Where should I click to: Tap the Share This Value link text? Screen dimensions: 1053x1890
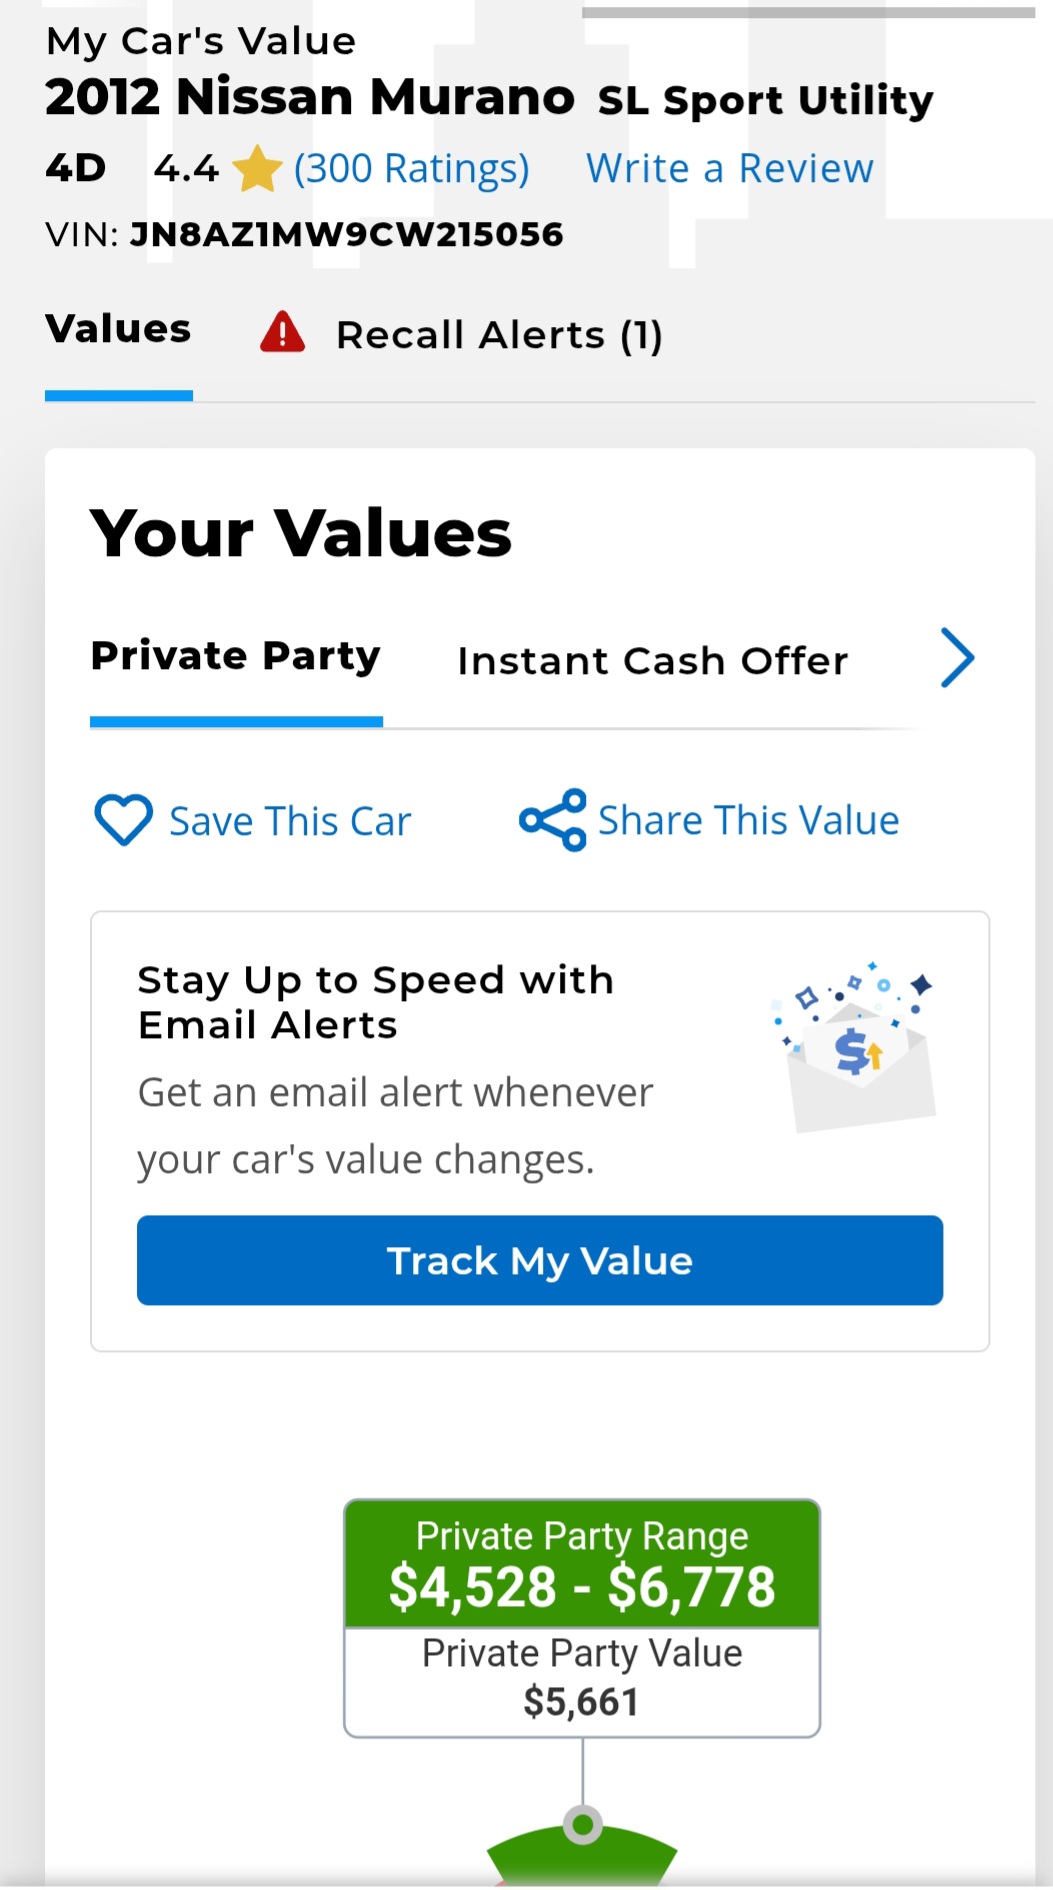pyautogui.click(x=748, y=820)
